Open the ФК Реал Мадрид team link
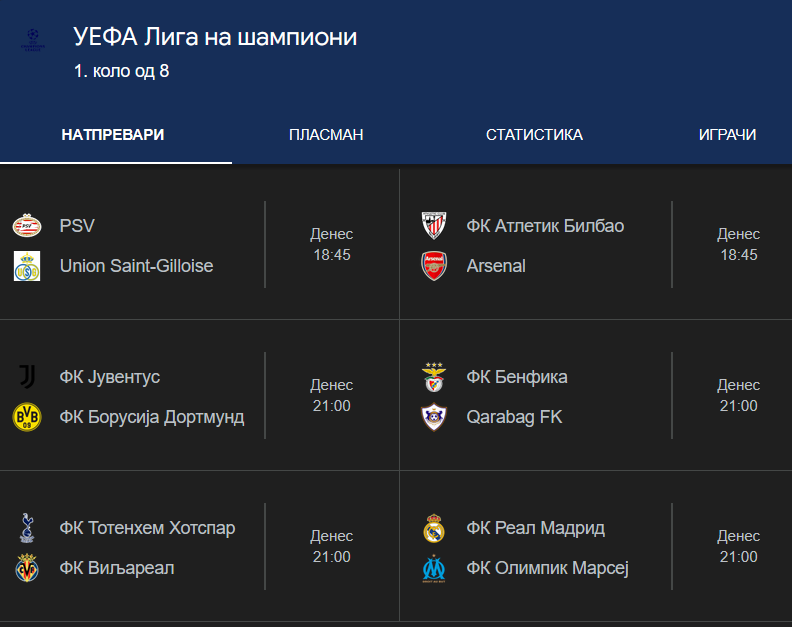The image size is (792, 627). tap(535, 528)
